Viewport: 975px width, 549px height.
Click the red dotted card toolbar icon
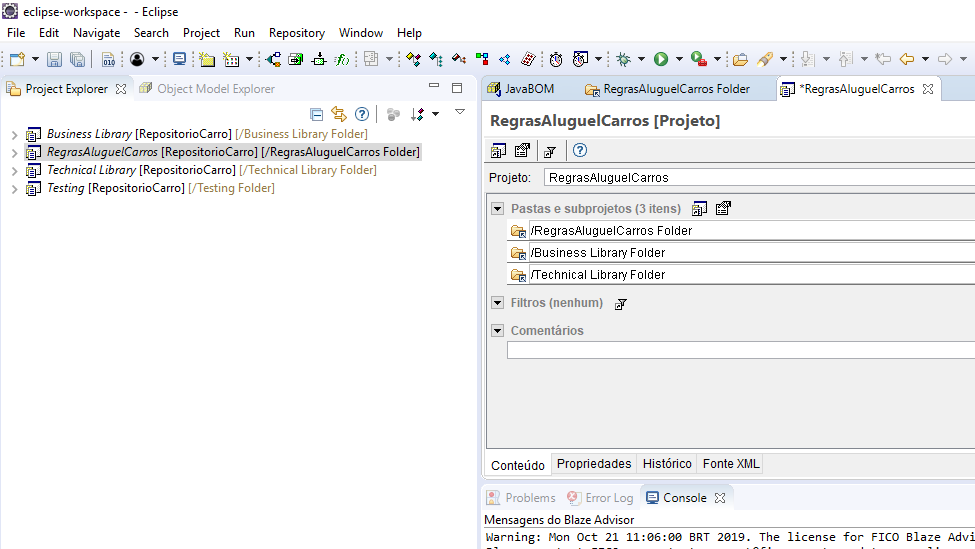coord(528,59)
